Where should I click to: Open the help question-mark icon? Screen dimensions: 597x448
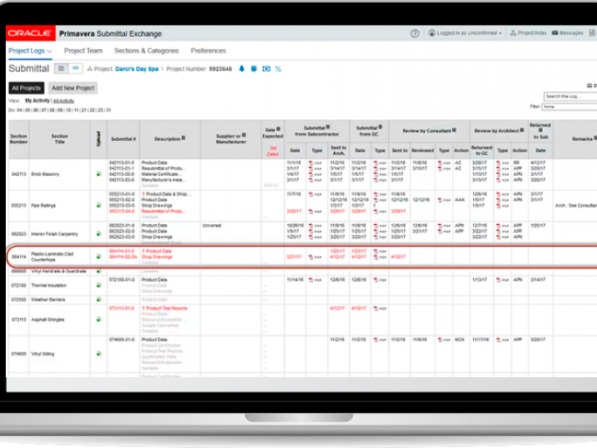415,33
